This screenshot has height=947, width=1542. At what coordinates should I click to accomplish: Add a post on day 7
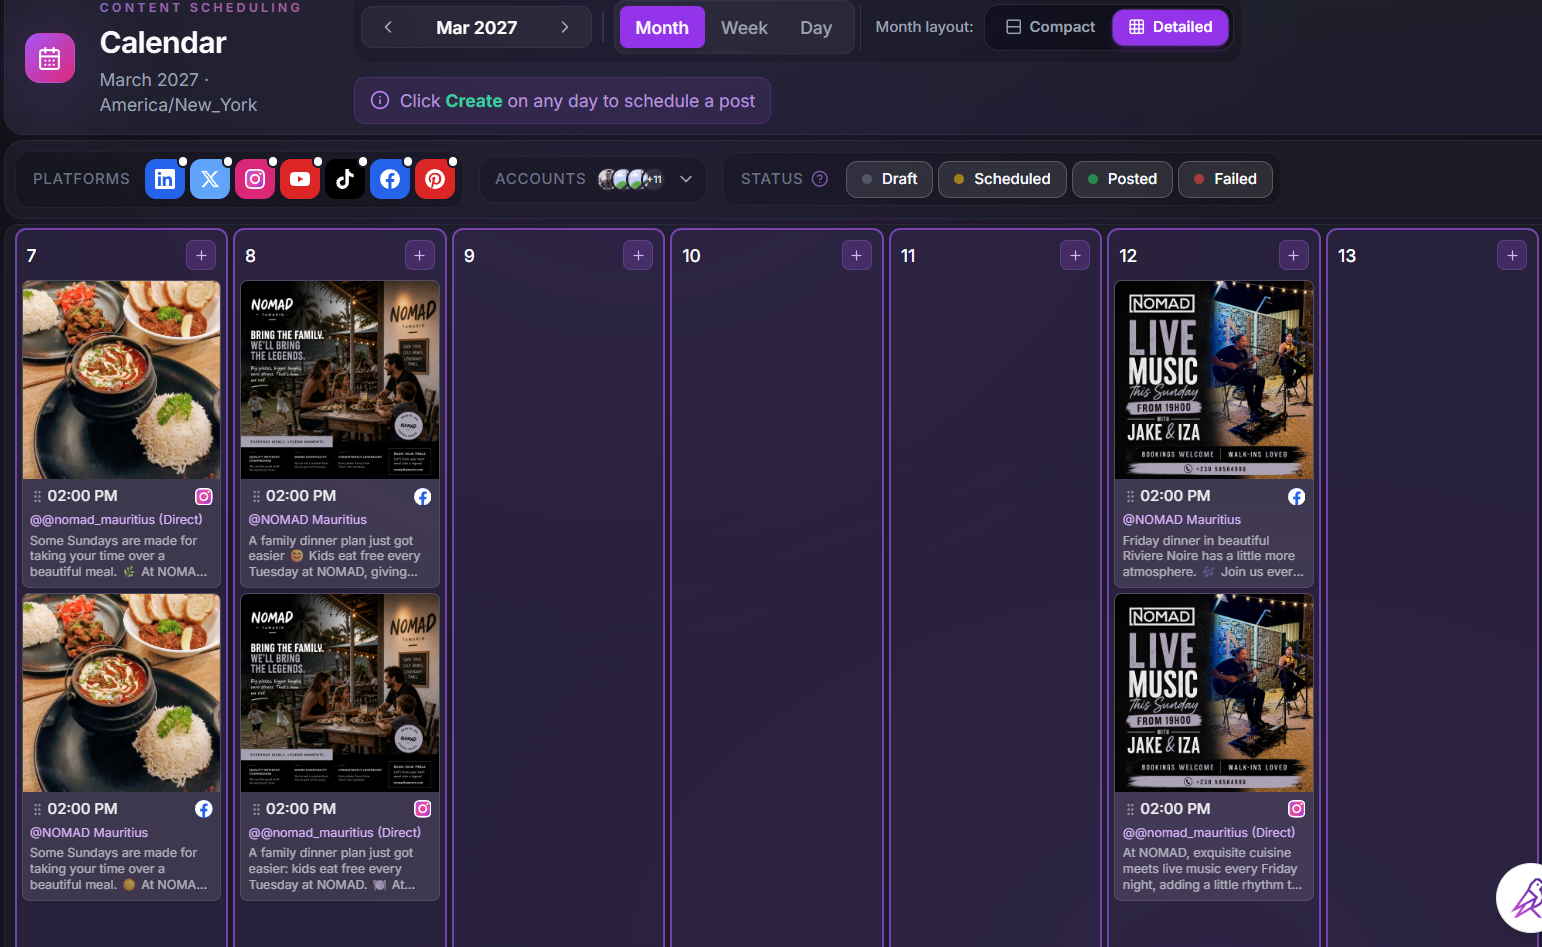pos(201,255)
